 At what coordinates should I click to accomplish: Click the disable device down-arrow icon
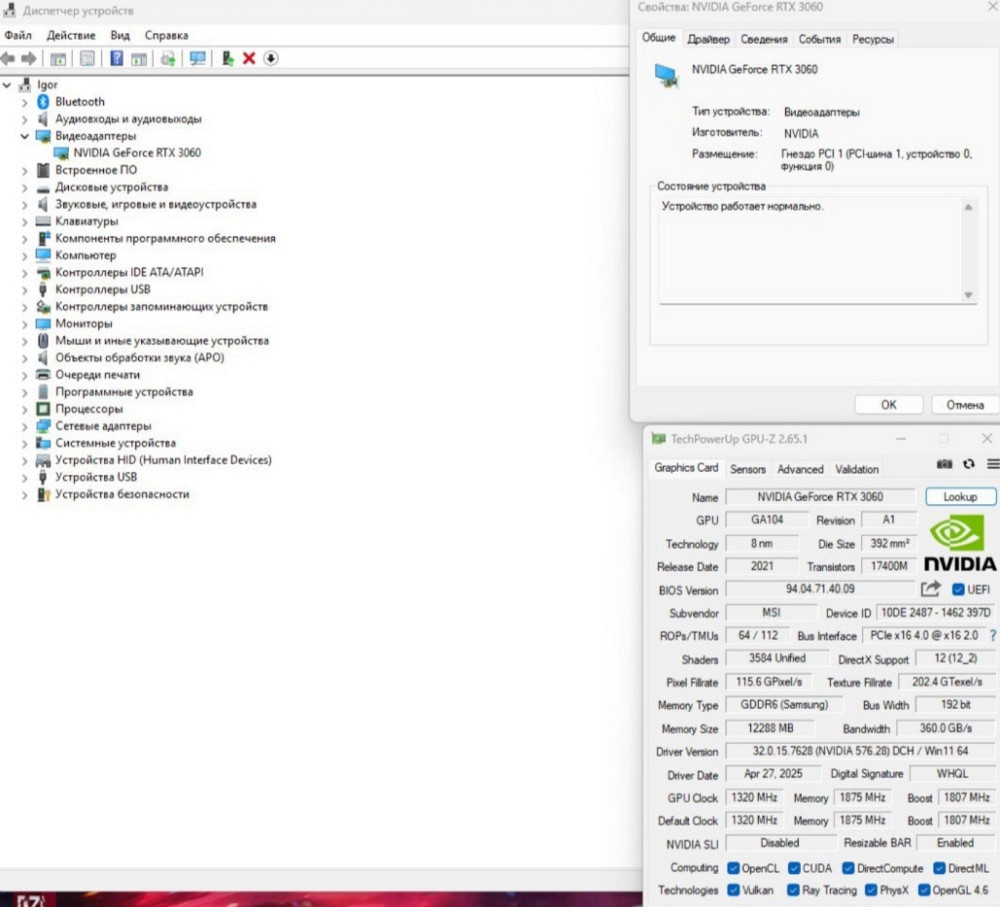coord(271,59)
